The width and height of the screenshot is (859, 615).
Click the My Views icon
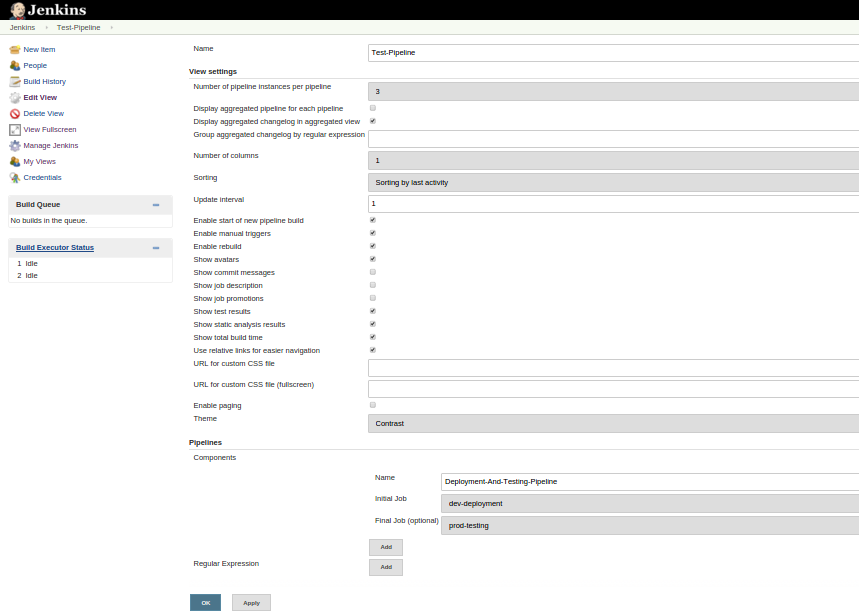[15, 162]
